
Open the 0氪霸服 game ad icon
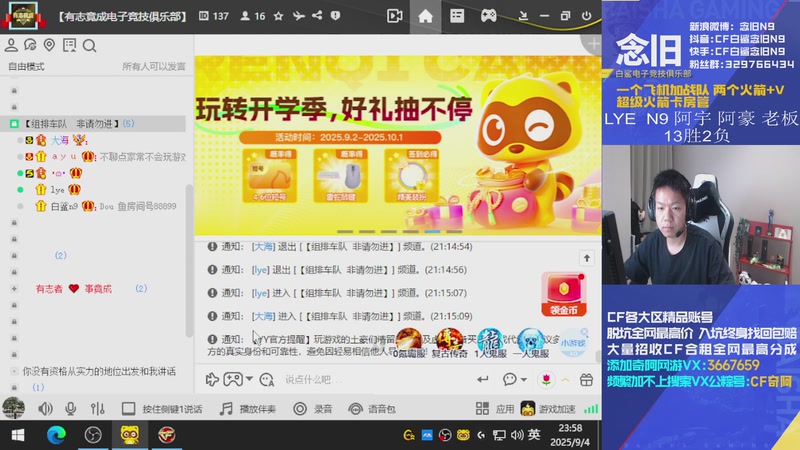tap(409, 343)
